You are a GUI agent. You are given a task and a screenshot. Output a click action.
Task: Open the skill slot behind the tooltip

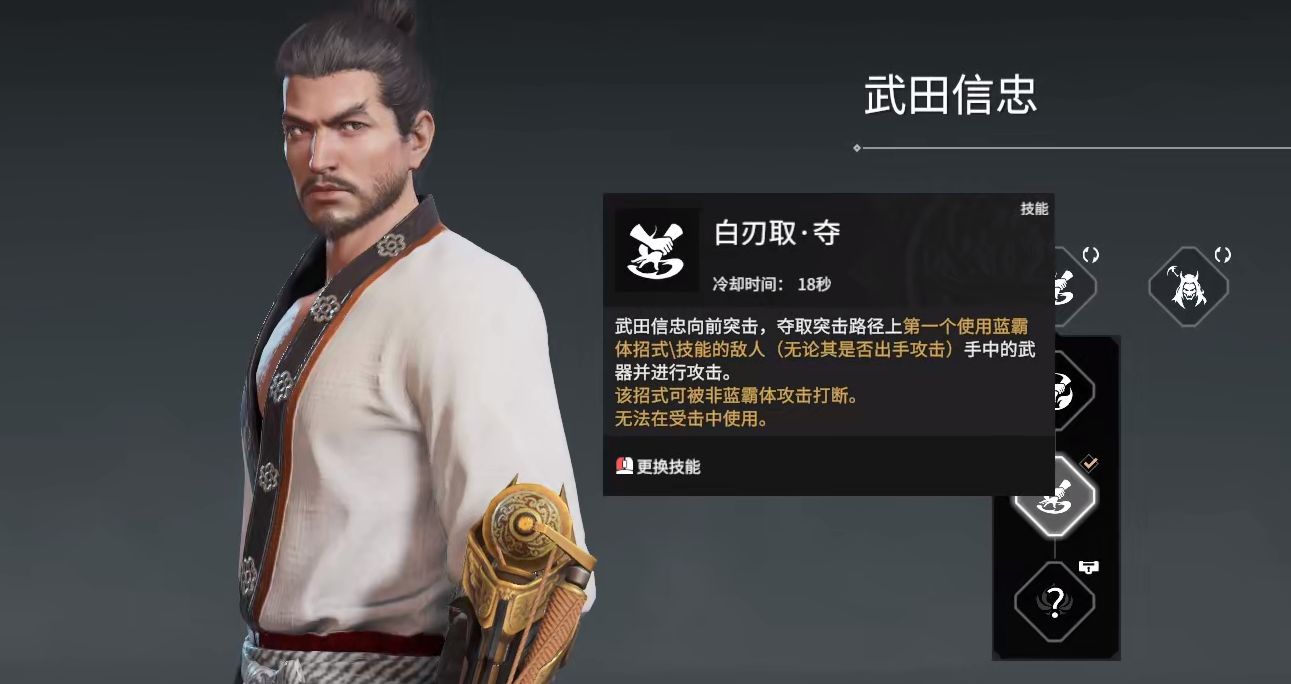click(x=1076, y=287)
